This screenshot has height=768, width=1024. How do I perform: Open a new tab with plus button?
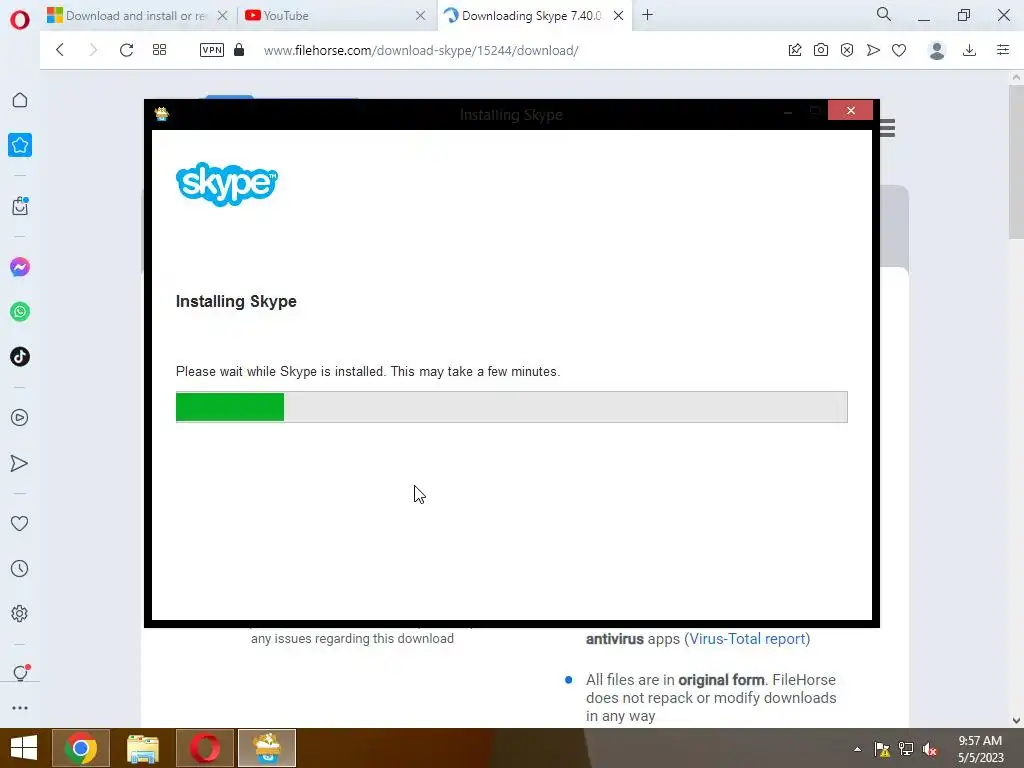click(x=647, y=15)
